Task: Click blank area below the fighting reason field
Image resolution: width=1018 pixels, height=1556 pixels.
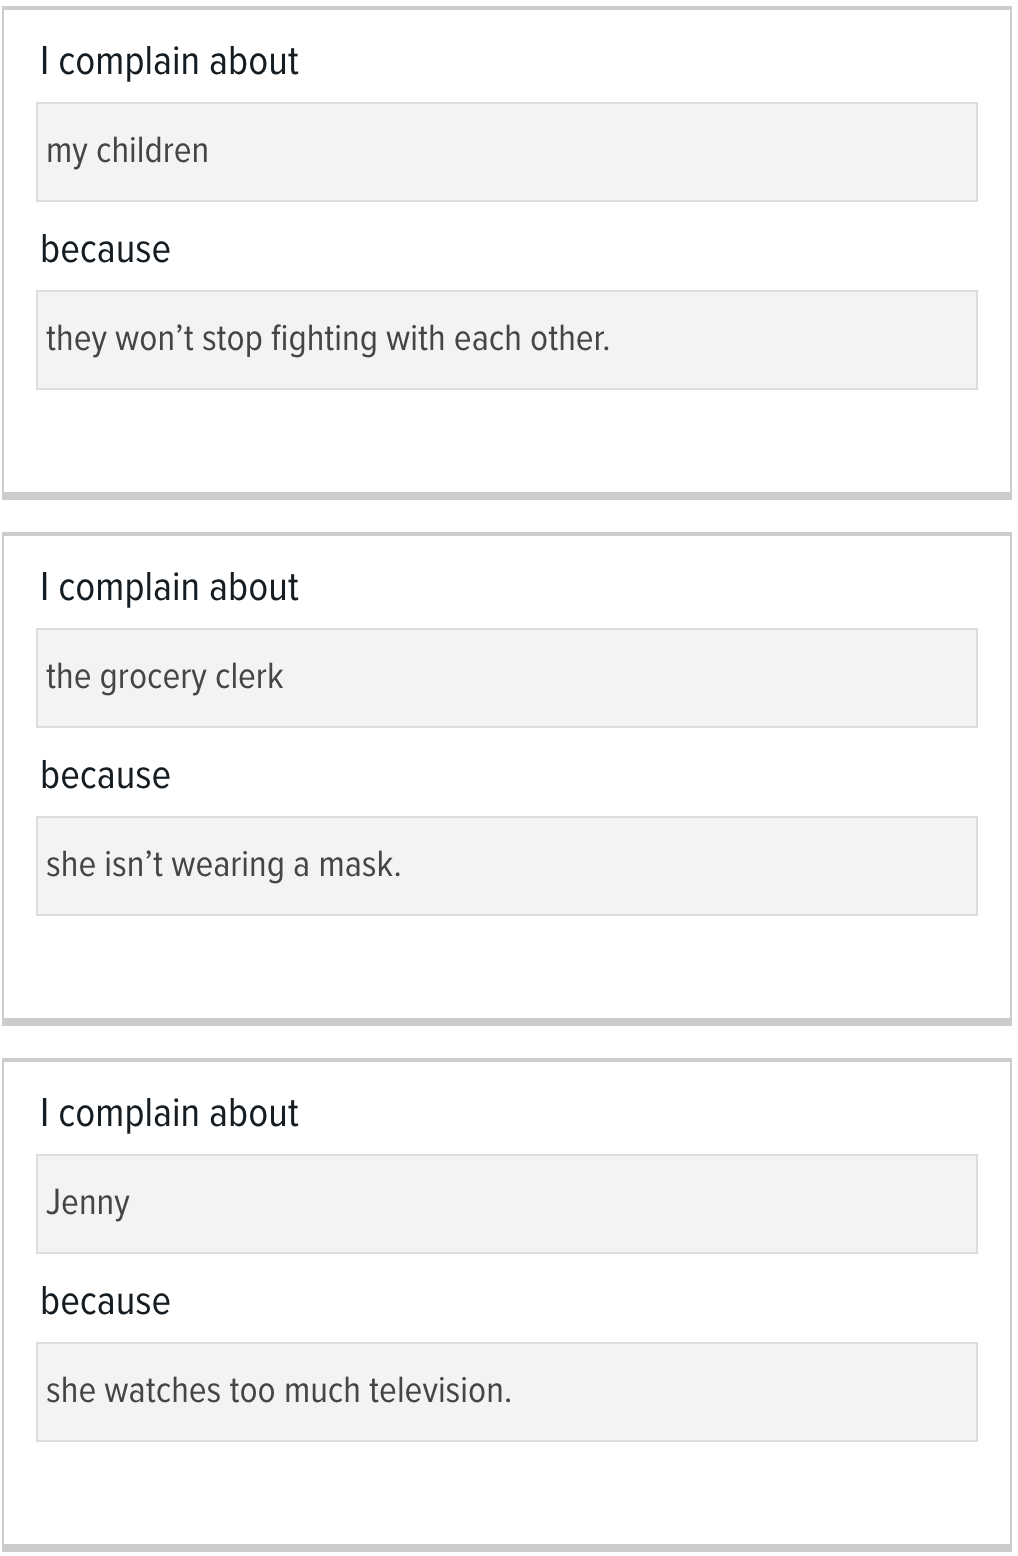Action: (506, 440)
